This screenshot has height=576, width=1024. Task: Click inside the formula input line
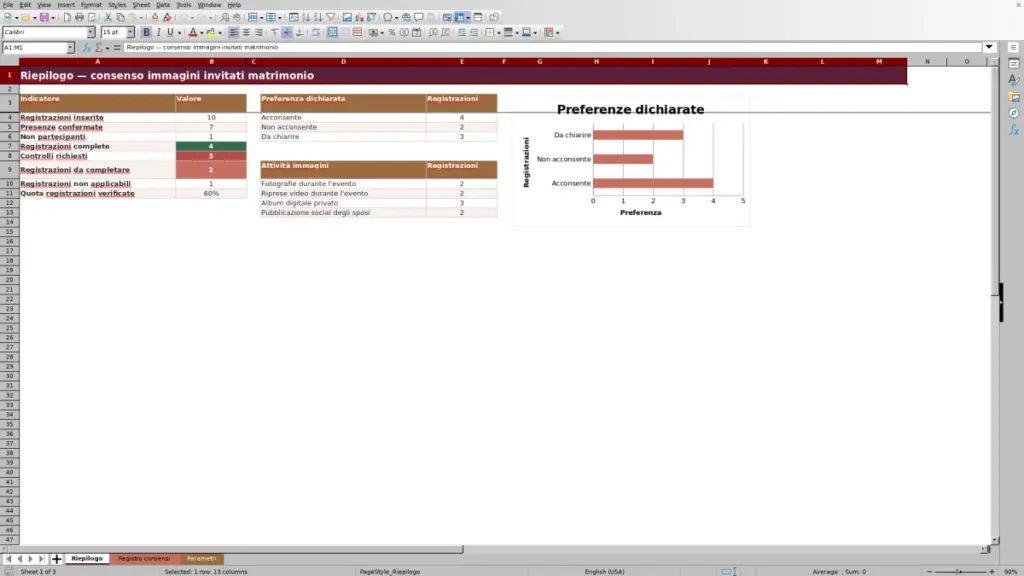pos(552,48)
